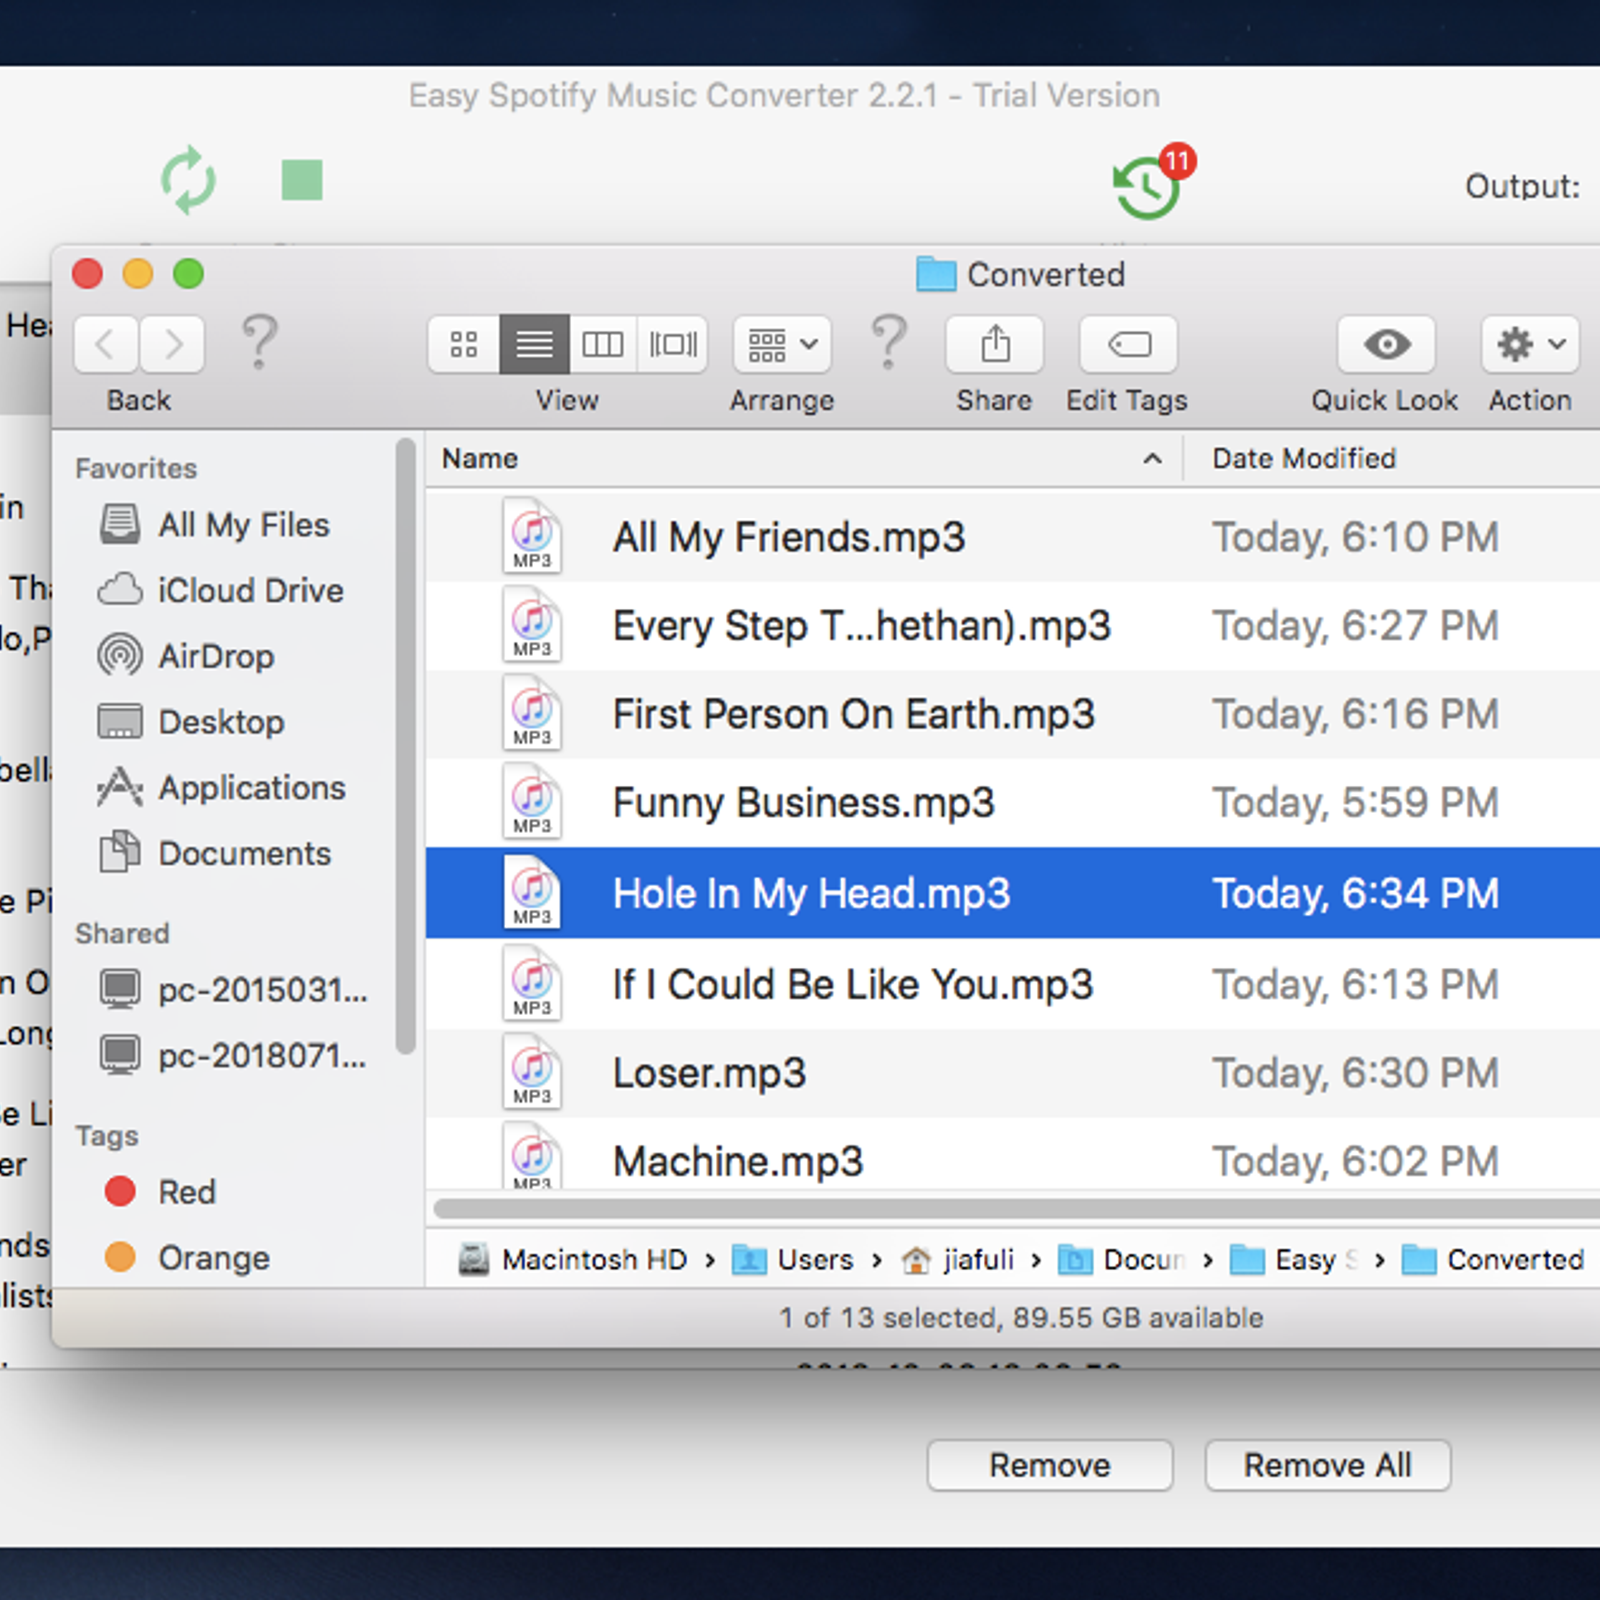This screenshot has width=1600, height=1600.
Task: Click the question mark icon next to Back
Action: tap(260, 342)
